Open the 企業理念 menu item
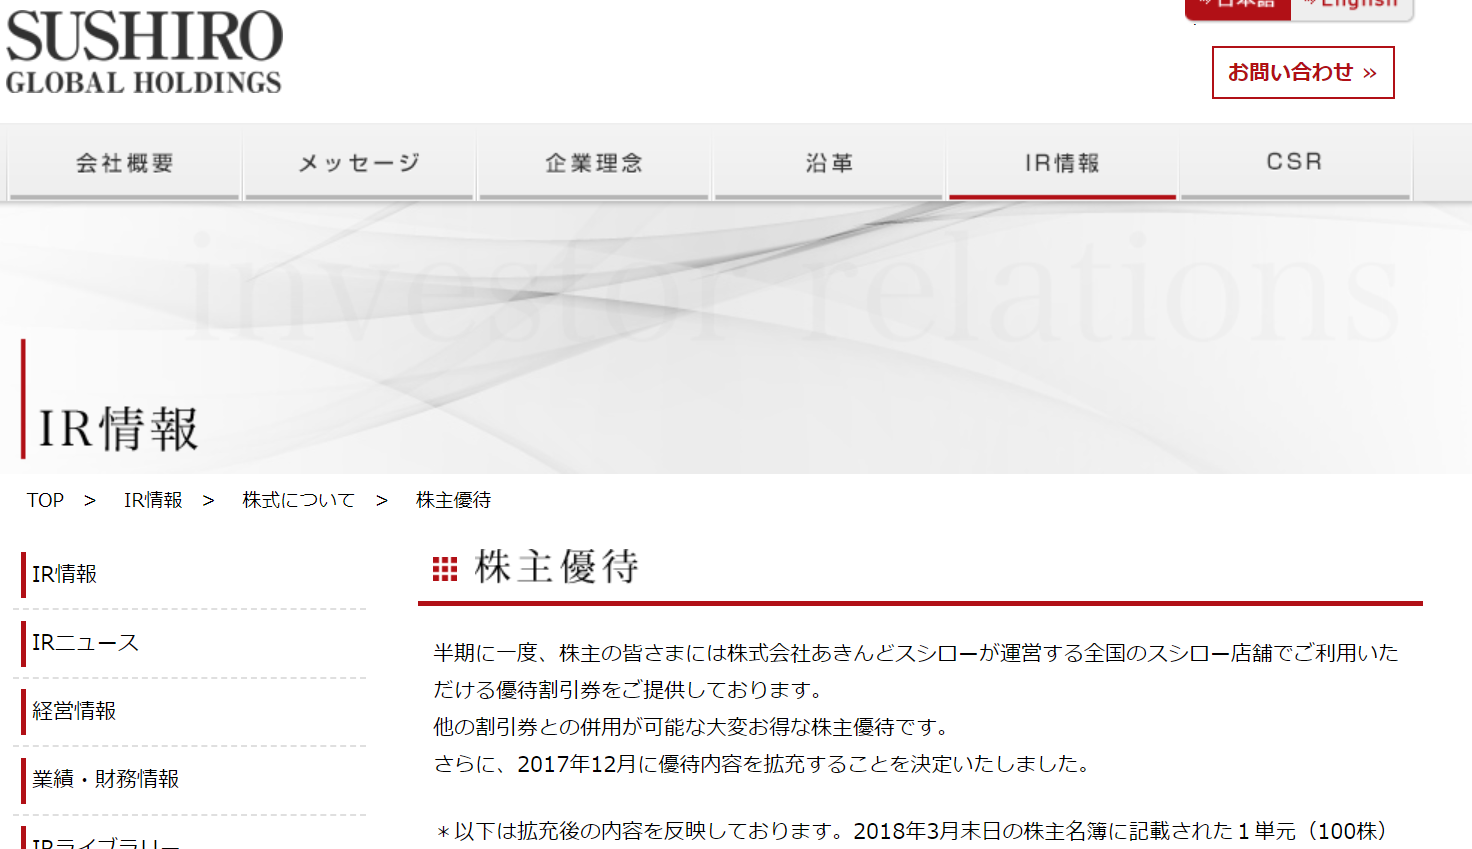The image size is (1472, 849). click(x=594, y=162)
